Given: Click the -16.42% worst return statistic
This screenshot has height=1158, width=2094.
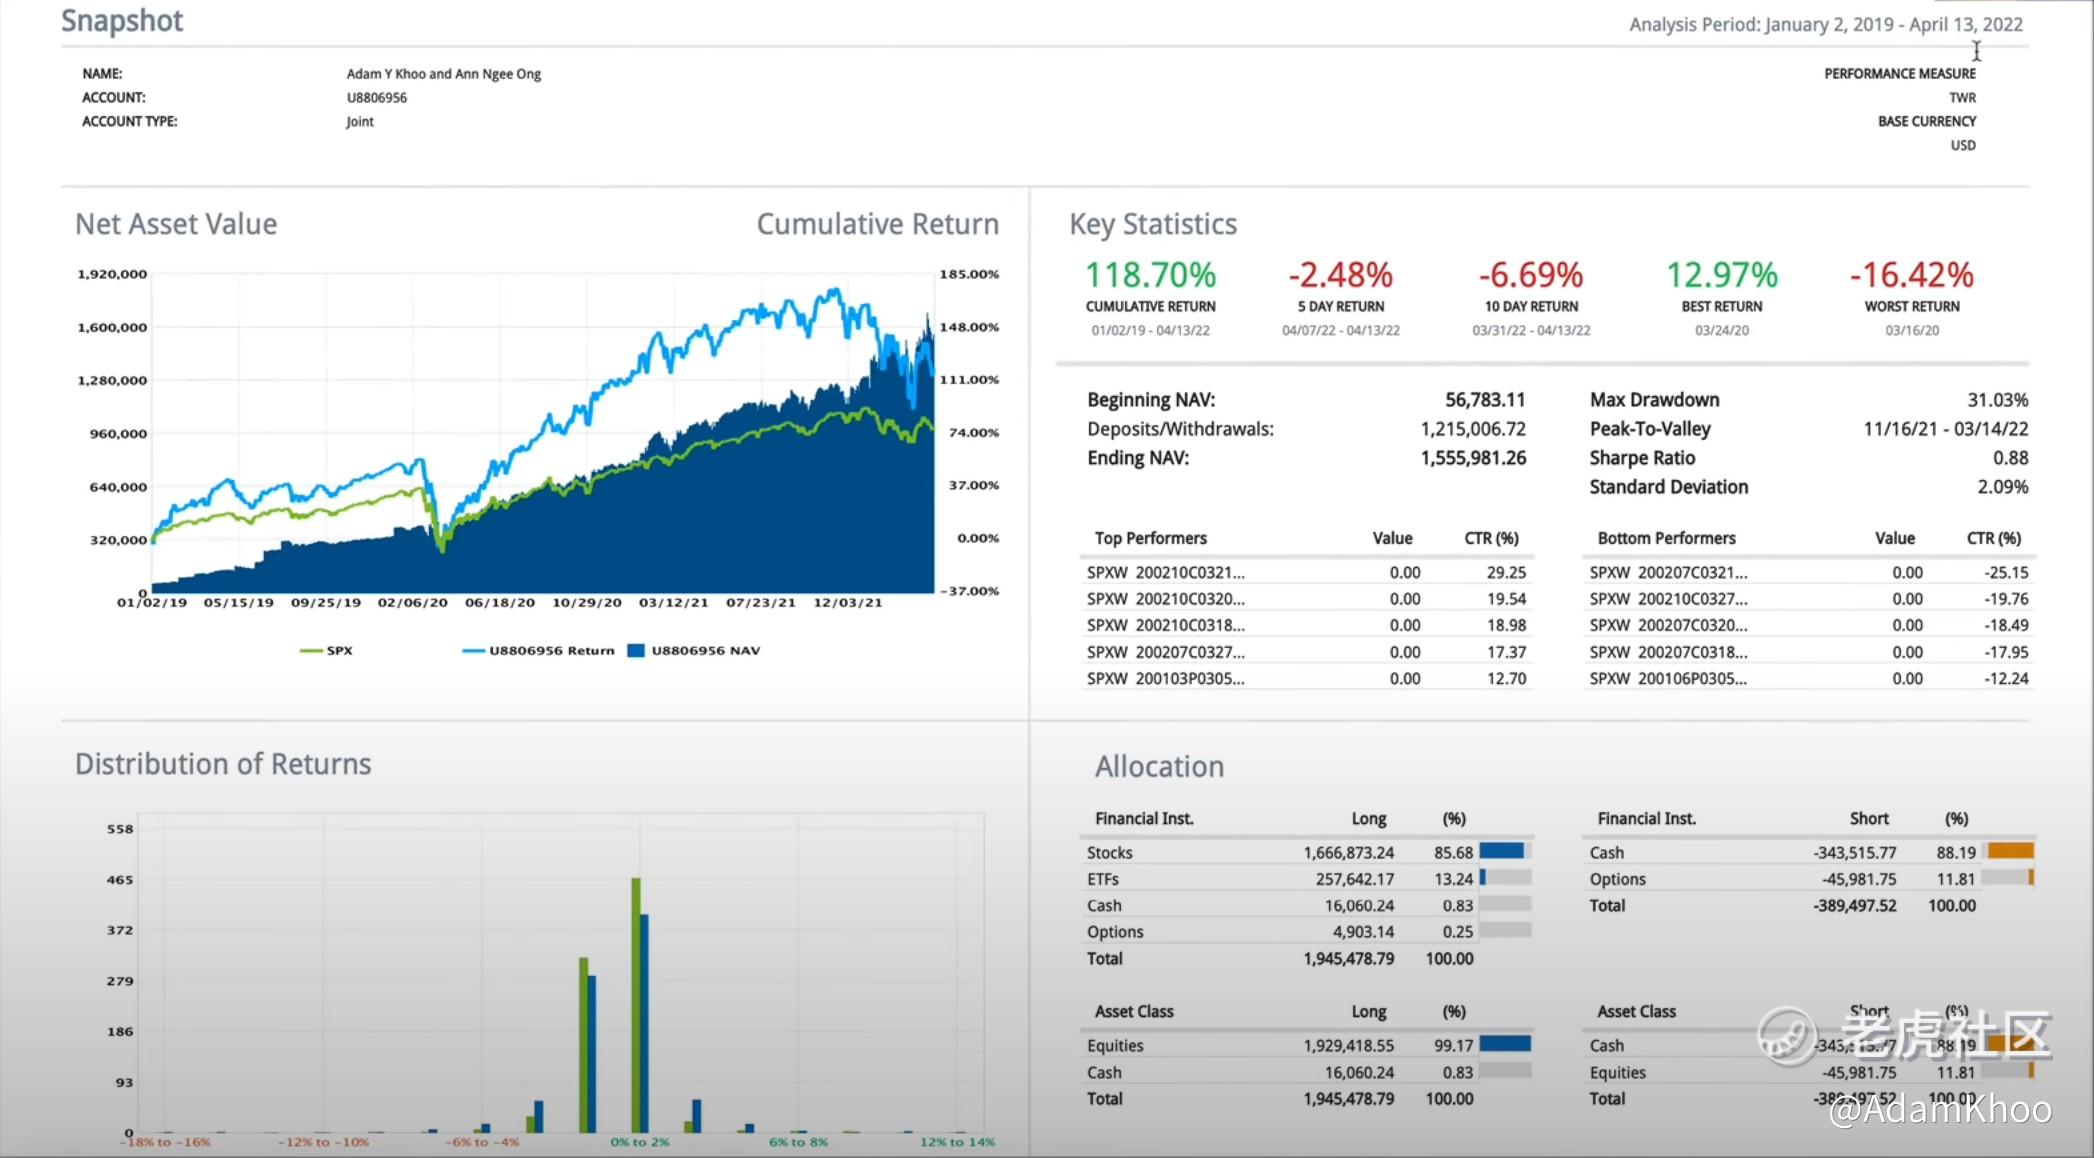Looking at the screenshot, I should 1911,275.
